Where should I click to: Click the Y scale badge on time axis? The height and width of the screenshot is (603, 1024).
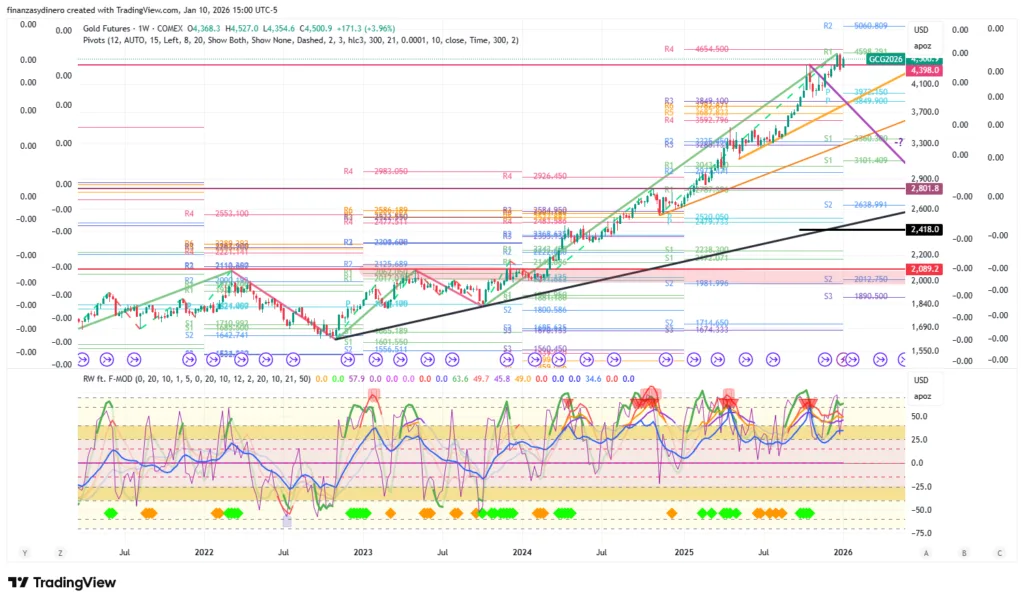(26, 552)
